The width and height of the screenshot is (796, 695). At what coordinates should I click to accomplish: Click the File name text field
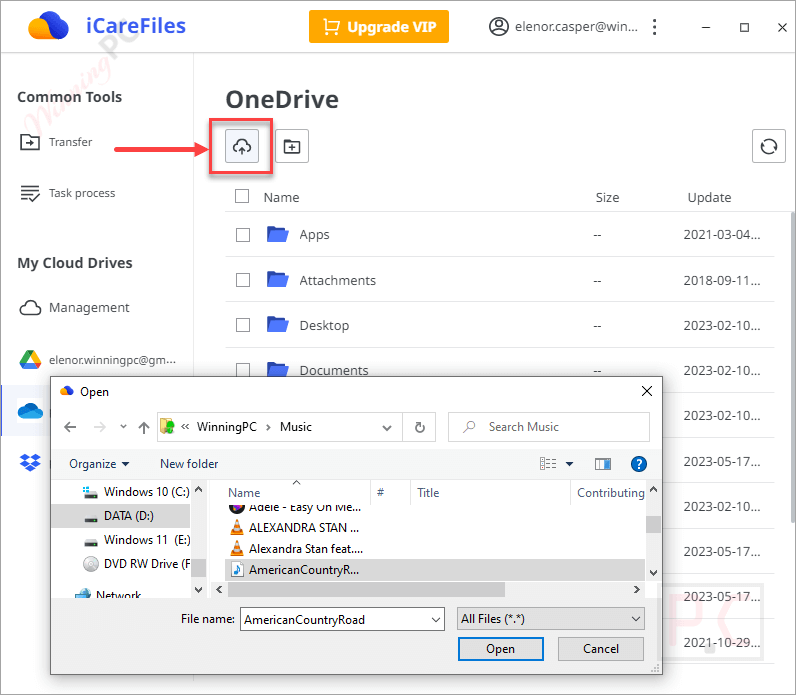(x=334, y=619)
